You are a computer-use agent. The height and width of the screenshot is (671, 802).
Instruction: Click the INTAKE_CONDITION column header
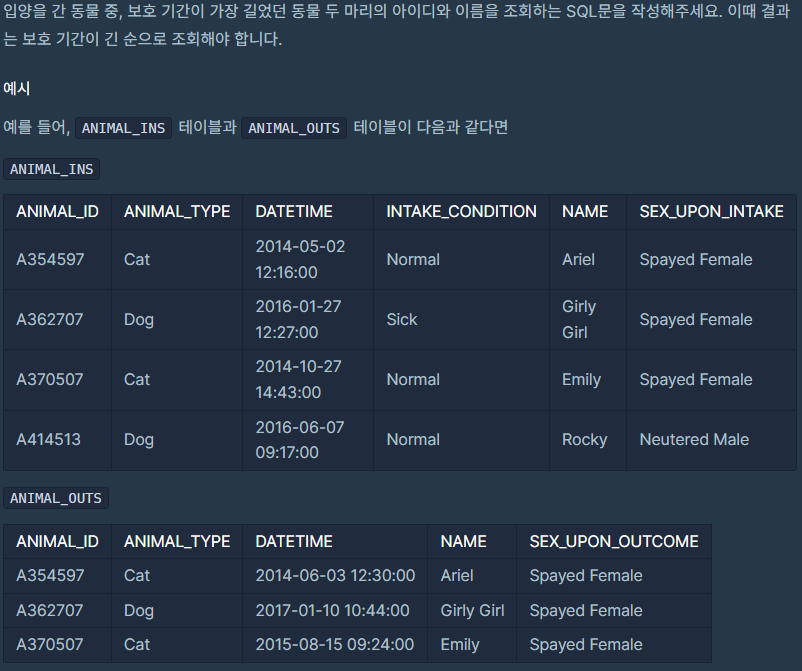pos(461,211)
